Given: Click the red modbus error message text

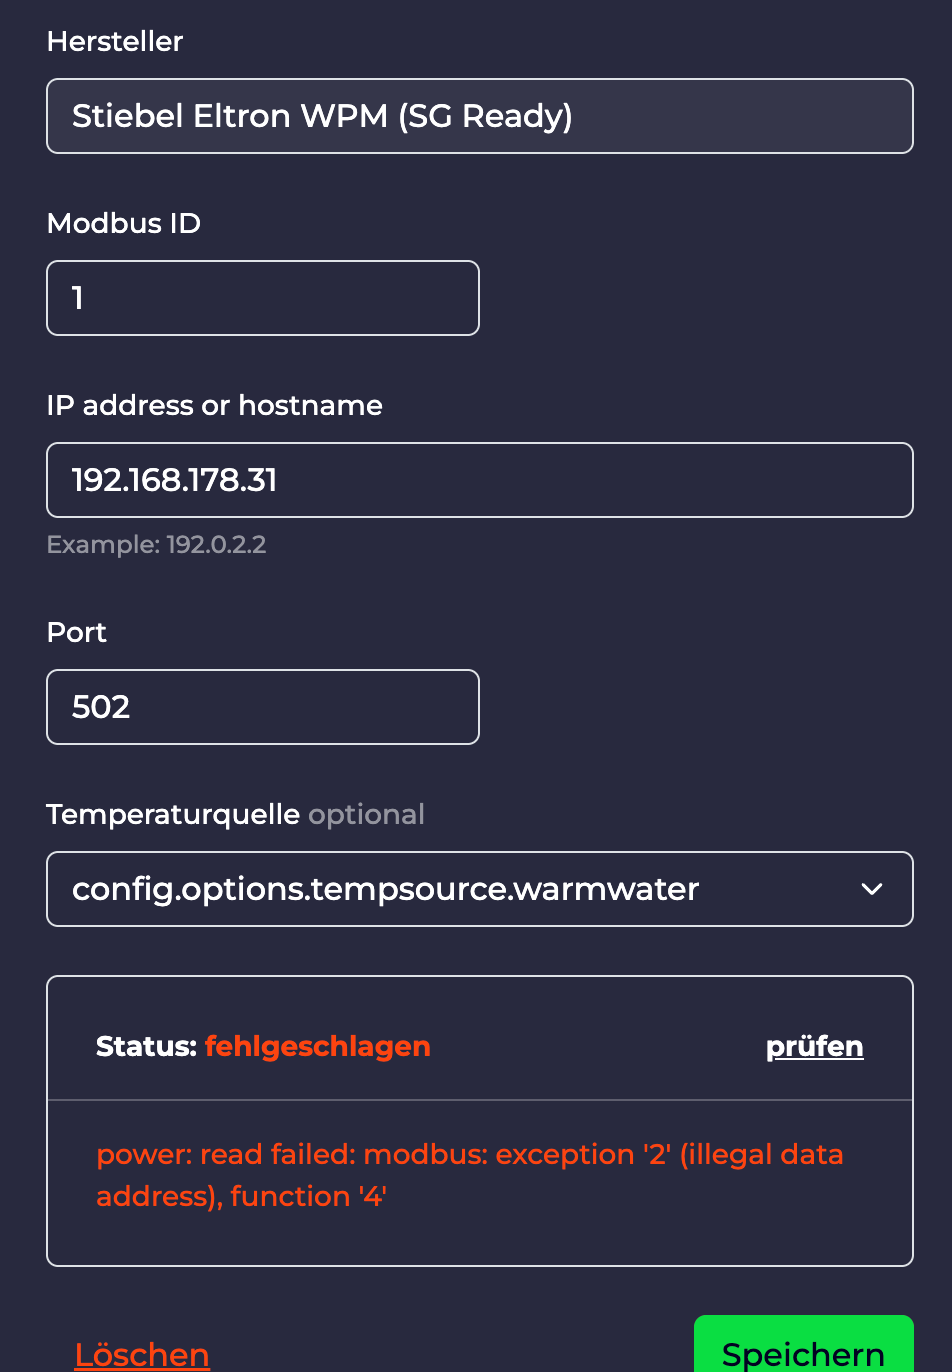Looking at the screenshot, I should pyautogui.click(x=469, y=1175).
